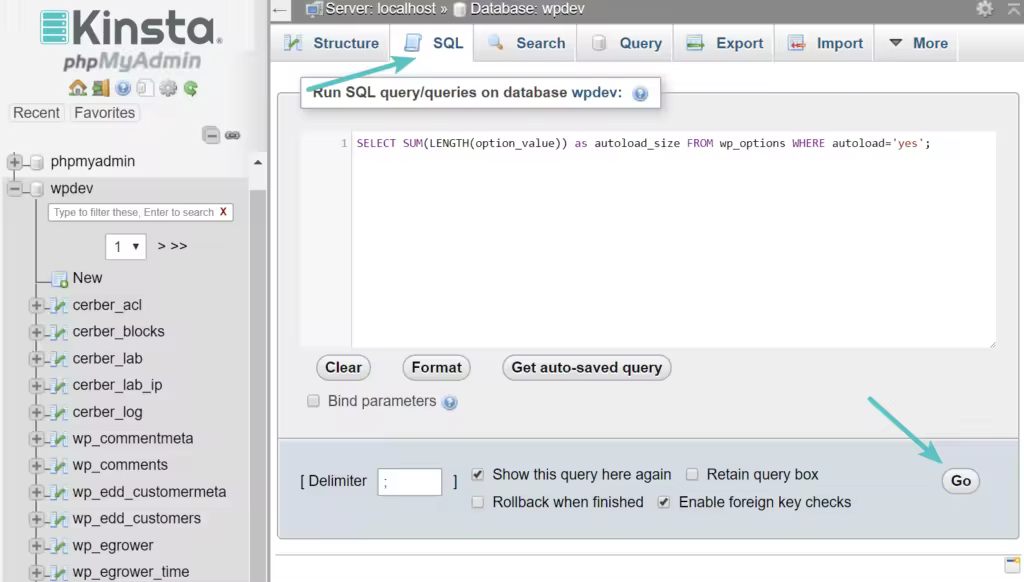Click the log out door icon
Viewport: 1024px width, 582px height.
coord(101,88)
